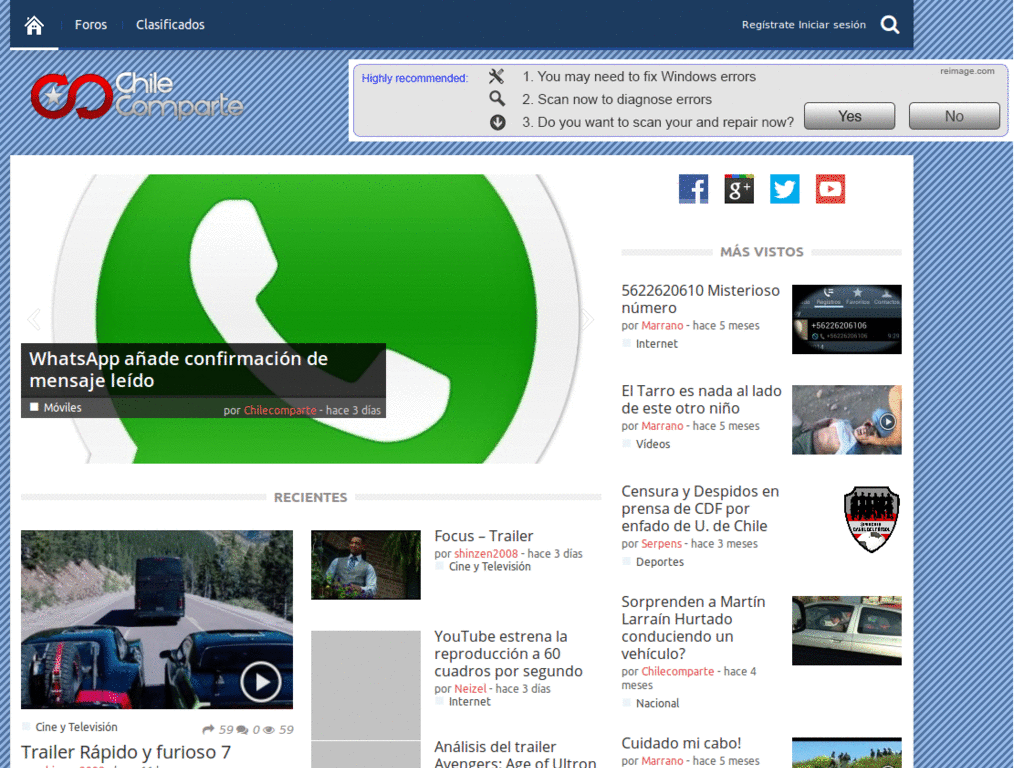Open the Twitter icon
This screenshot has height=768, width=1024.
(x=784, y=189)
